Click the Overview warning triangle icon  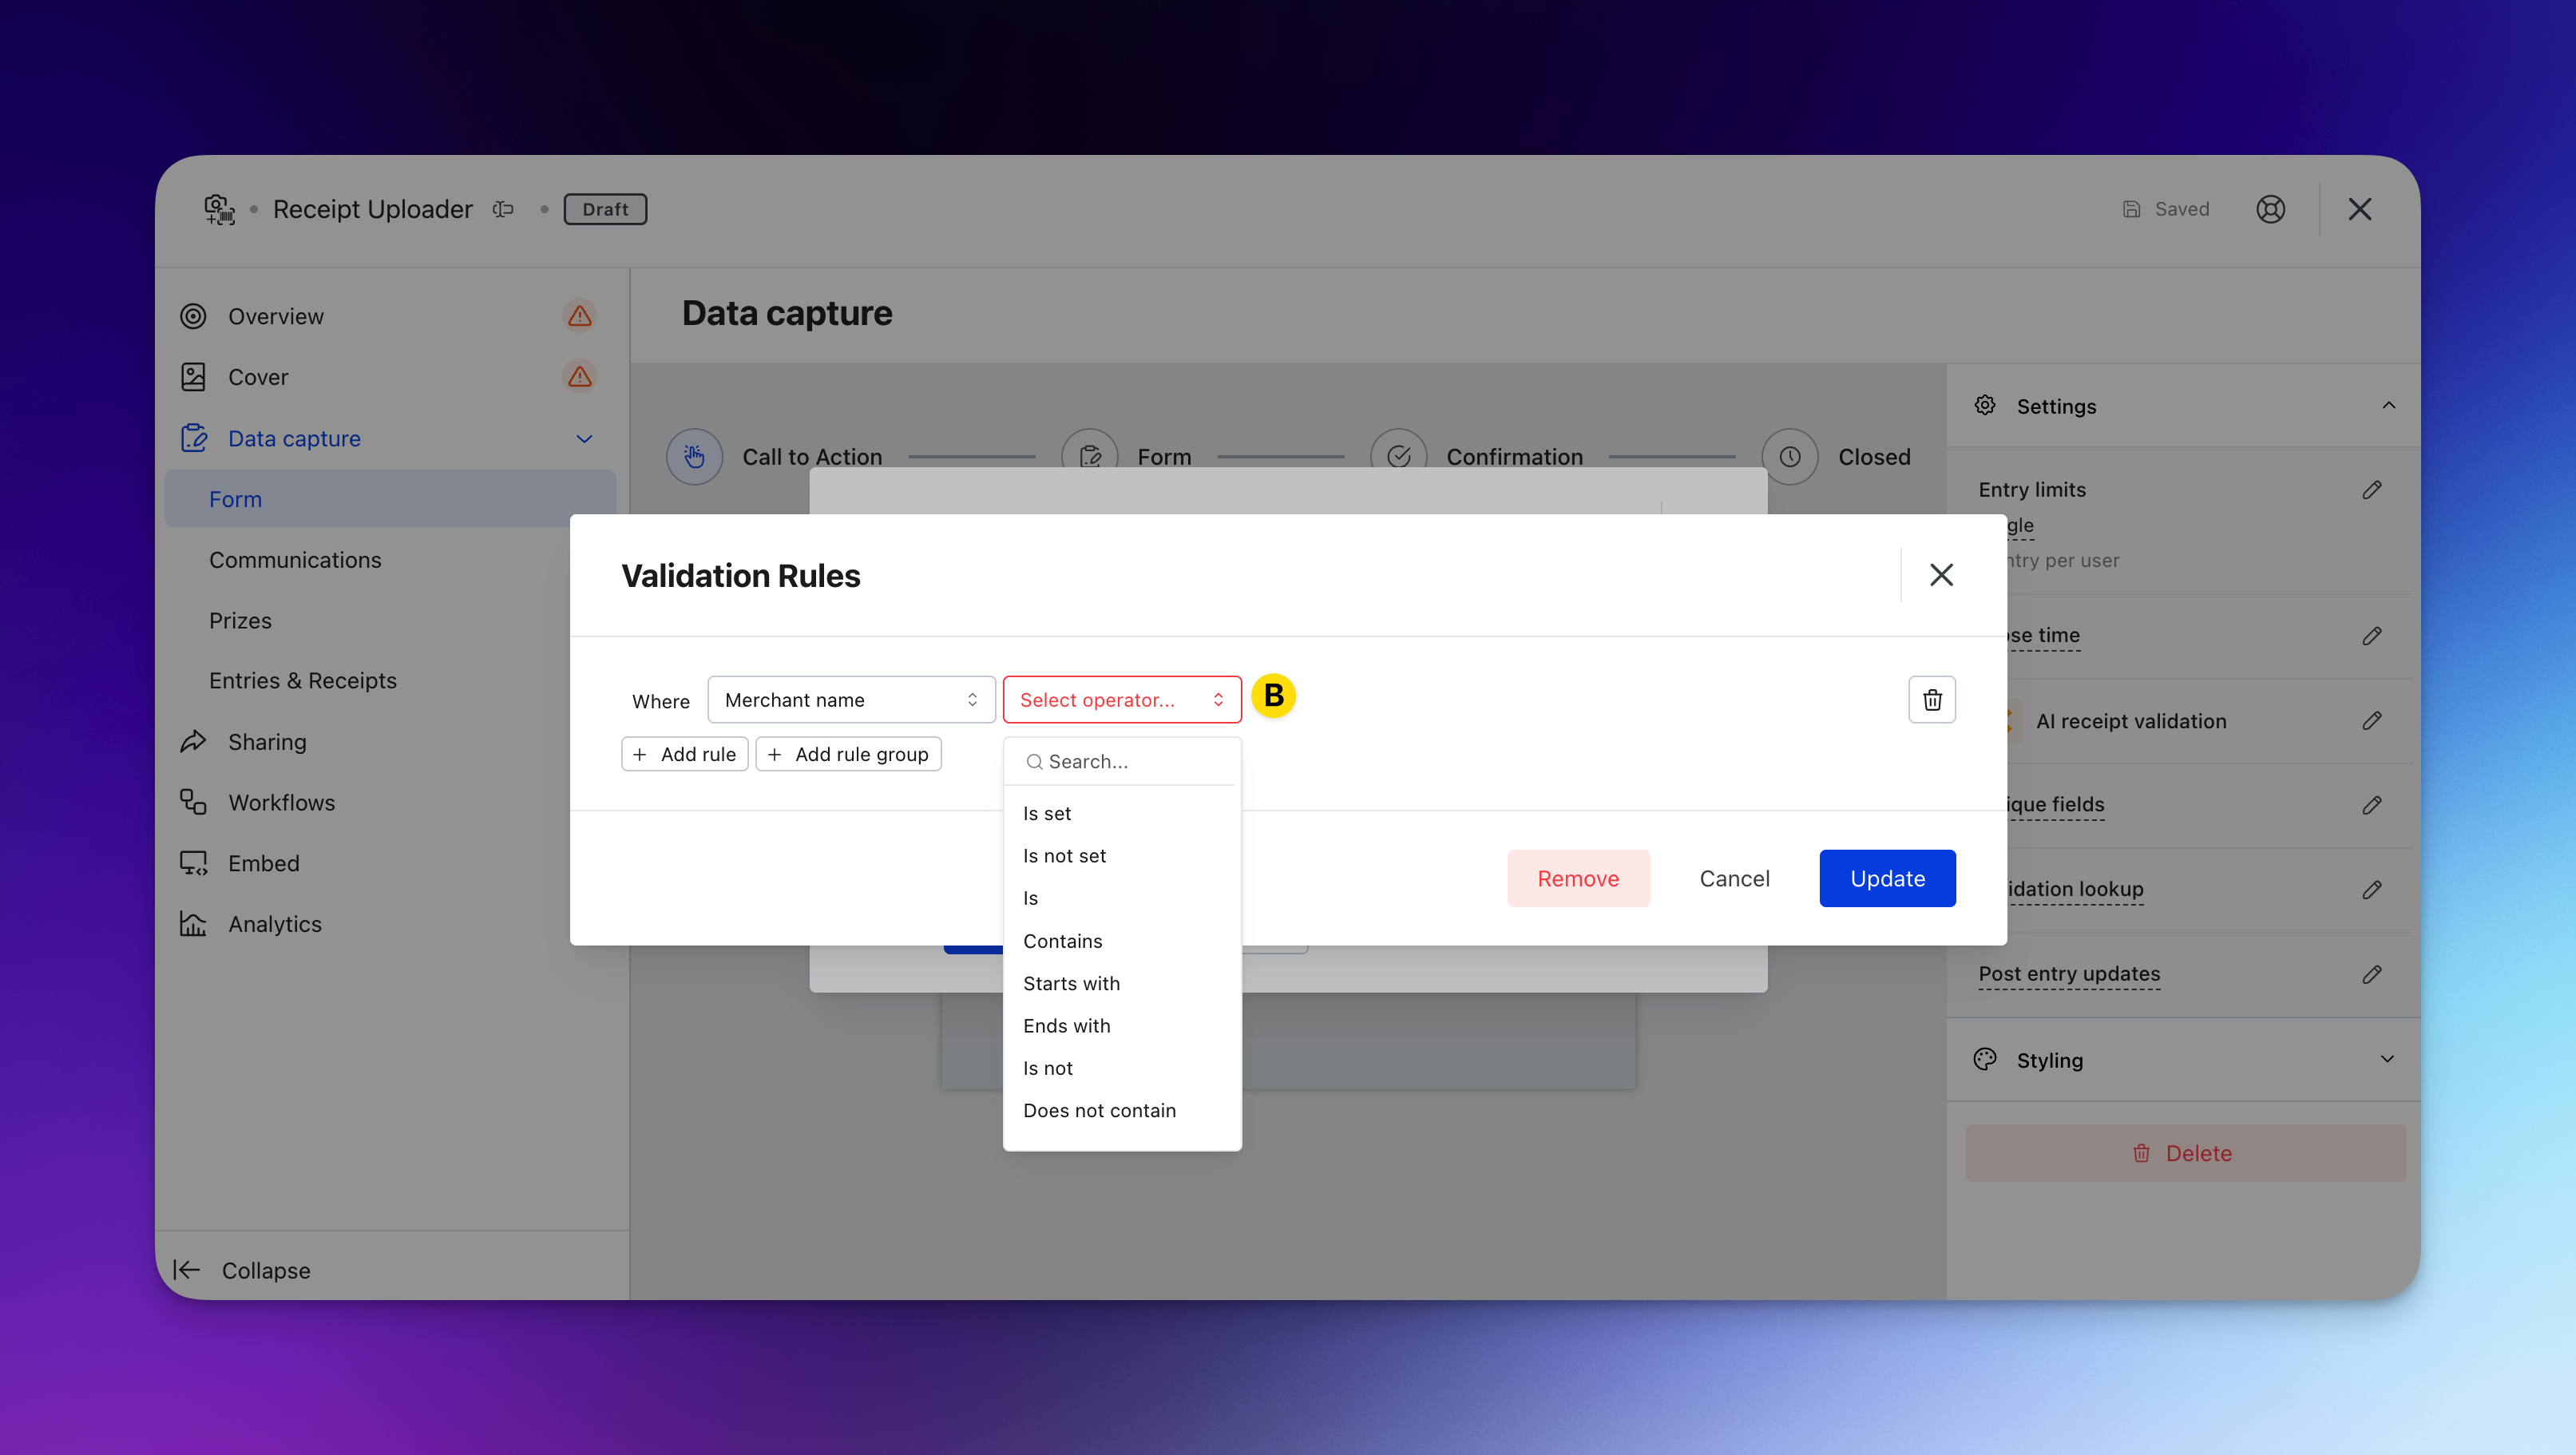(x=579, y=316)
